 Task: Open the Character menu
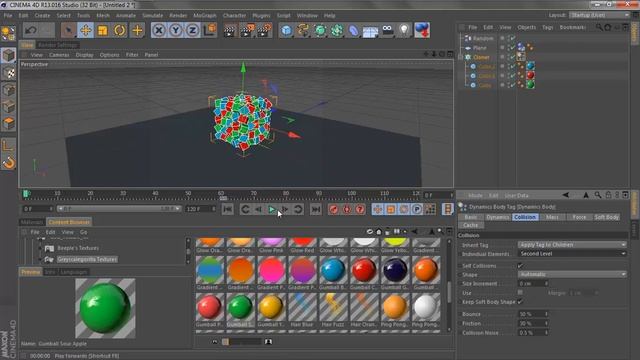(234, 16)
